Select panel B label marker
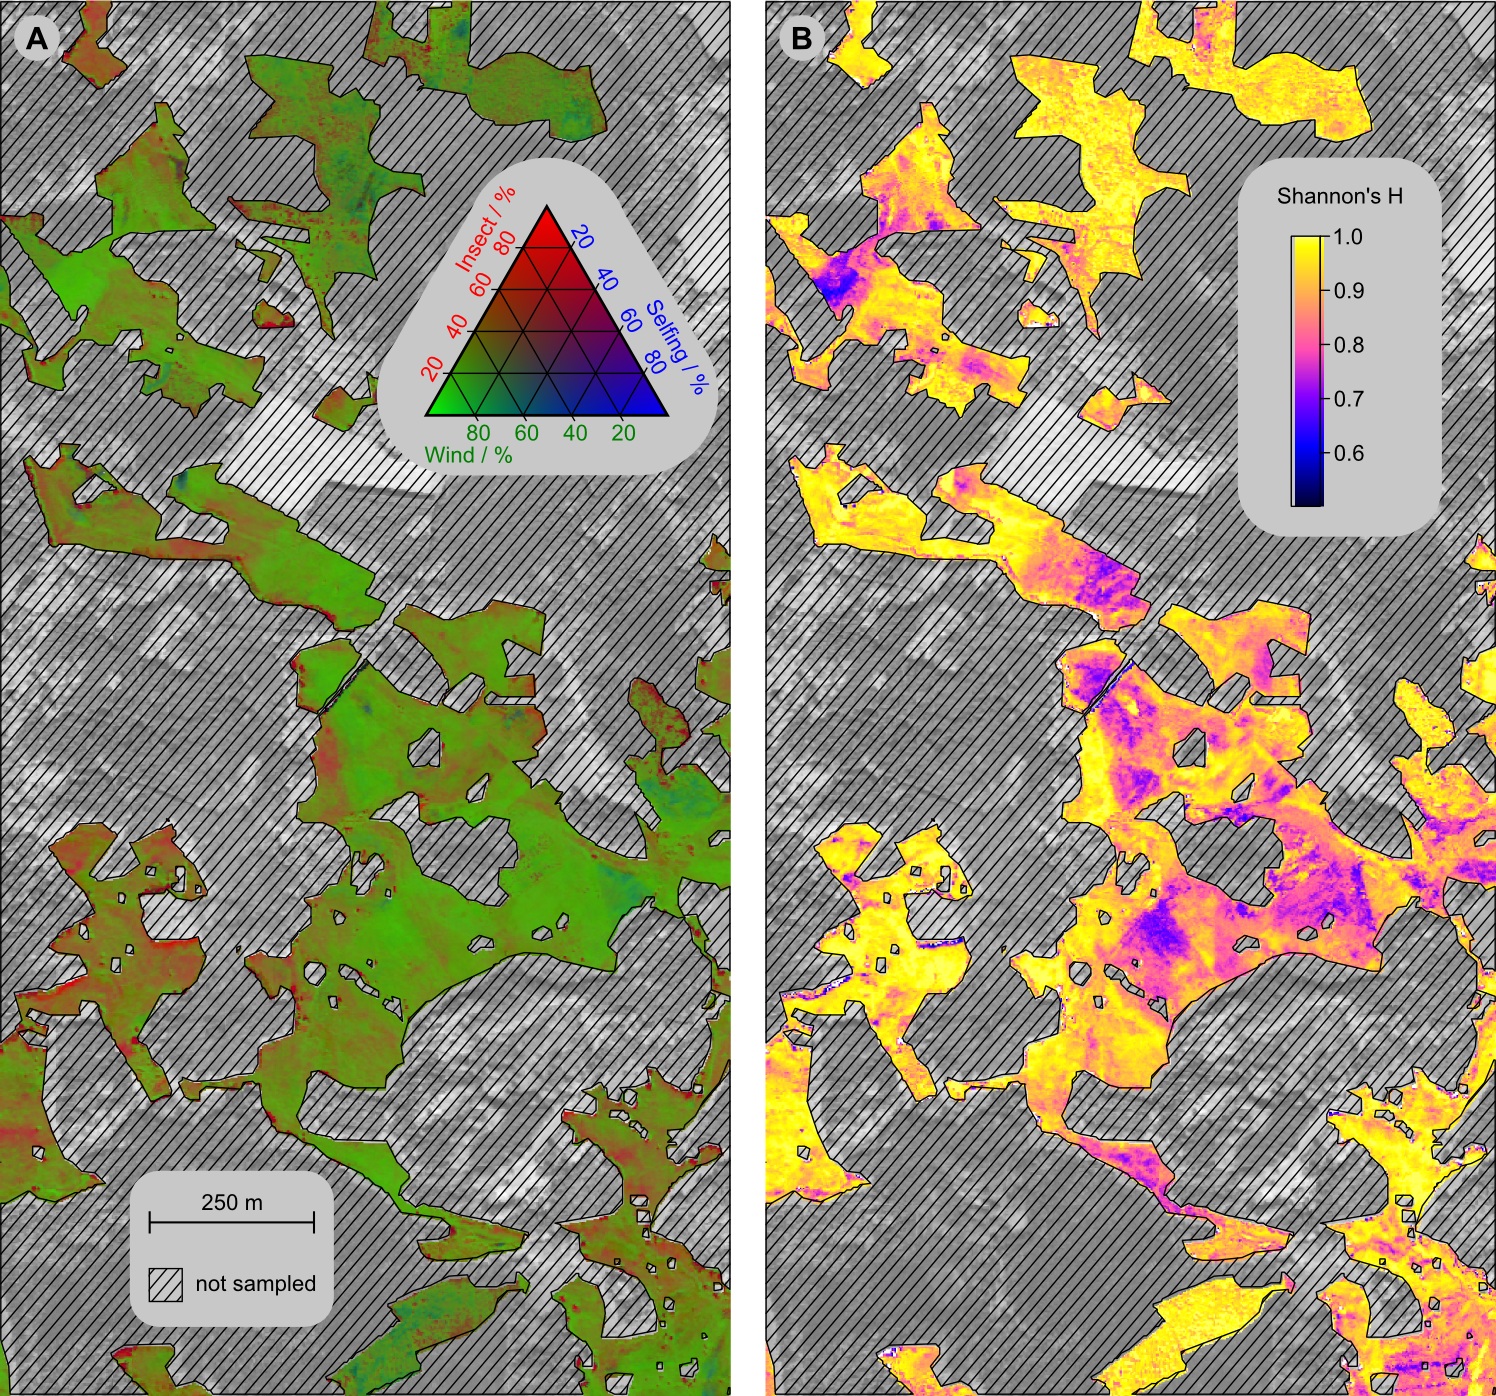 click(800, 38)
